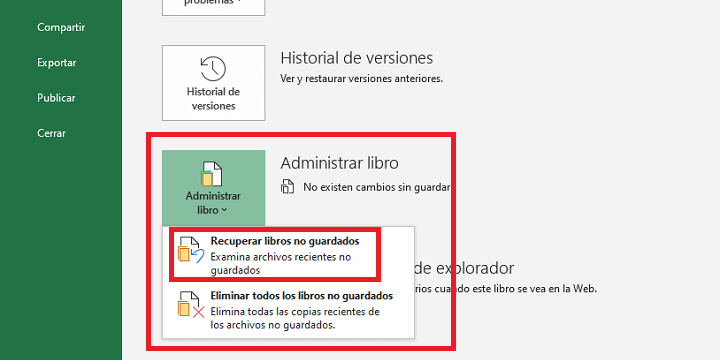Click 'No existen cambios sin guardar' text
This screenshot has height=360, width=720.
pos(376,187)
